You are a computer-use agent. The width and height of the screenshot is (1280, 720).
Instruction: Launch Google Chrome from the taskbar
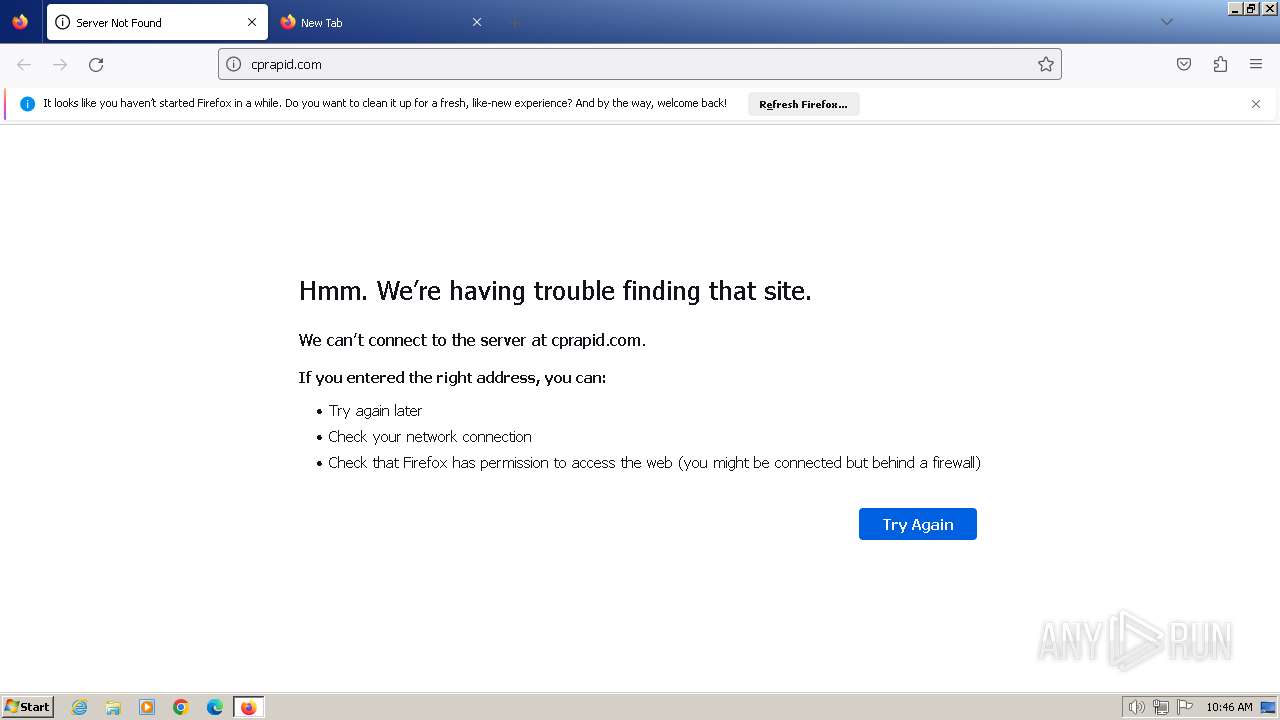tap(181, 707)
